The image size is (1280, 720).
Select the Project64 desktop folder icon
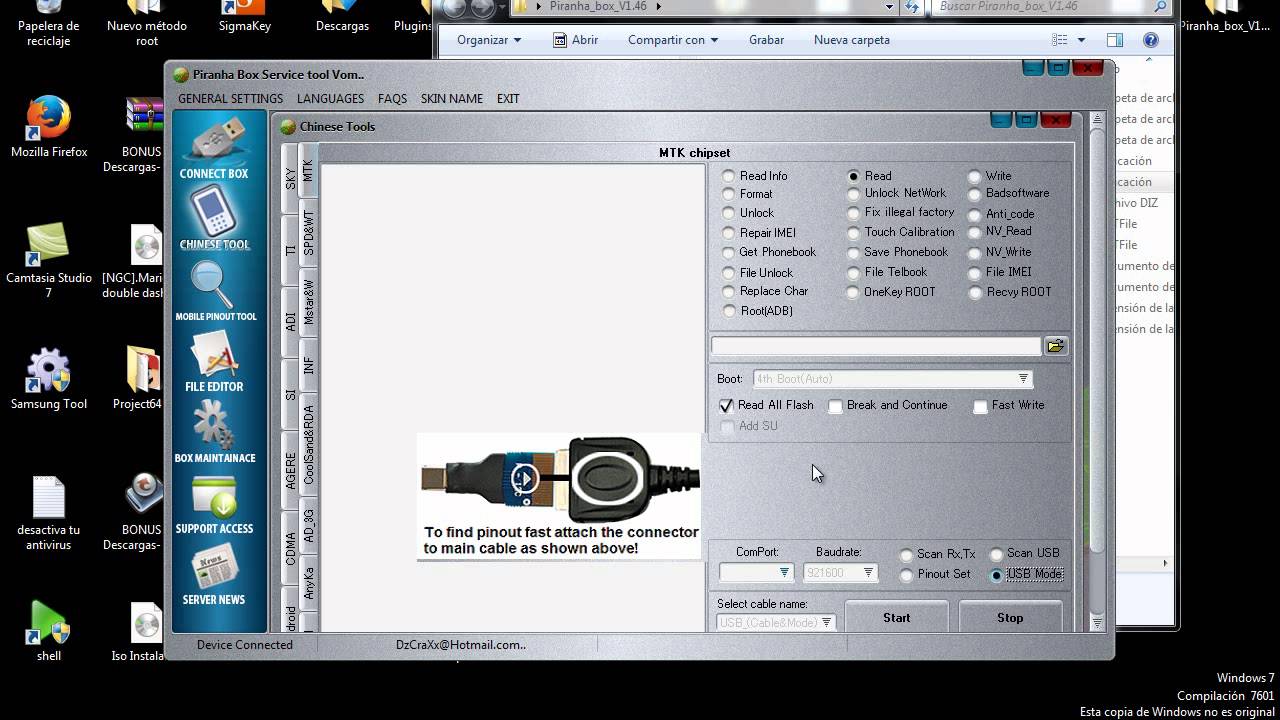coord(143,380)
